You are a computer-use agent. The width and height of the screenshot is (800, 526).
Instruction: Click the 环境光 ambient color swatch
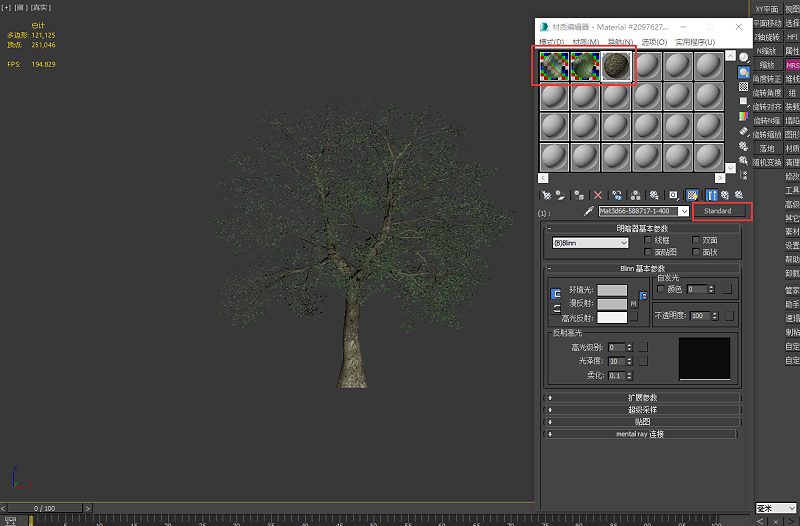612,290
